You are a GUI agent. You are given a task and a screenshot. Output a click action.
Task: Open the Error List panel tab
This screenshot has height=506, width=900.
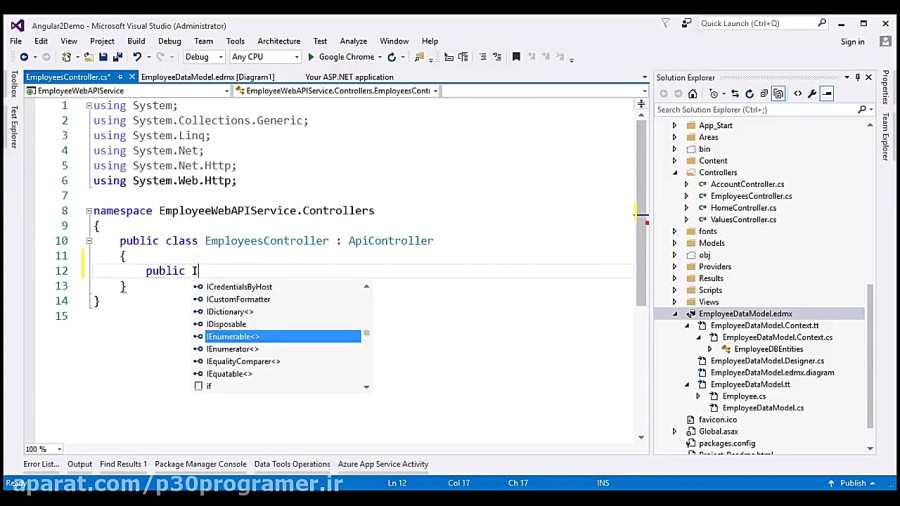(41, 464)
